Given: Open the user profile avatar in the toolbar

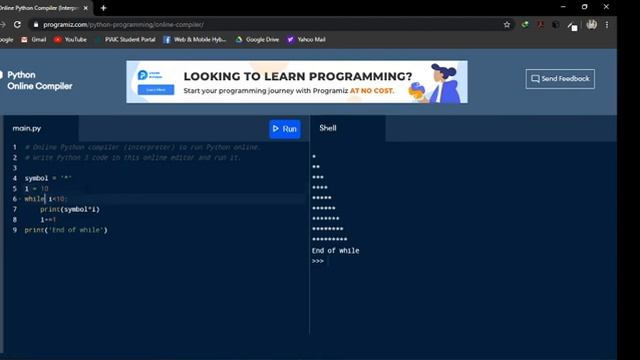Looking at the screenshot, I should [x=591, y=24].
